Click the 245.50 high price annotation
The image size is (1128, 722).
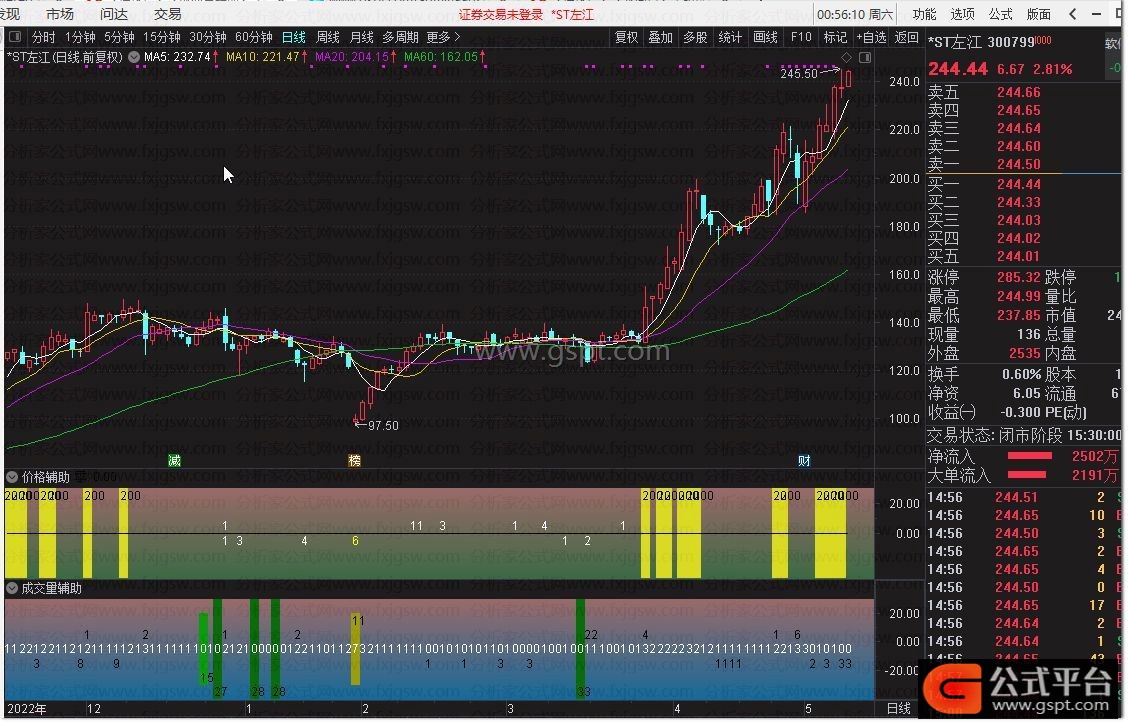[799, 73]
